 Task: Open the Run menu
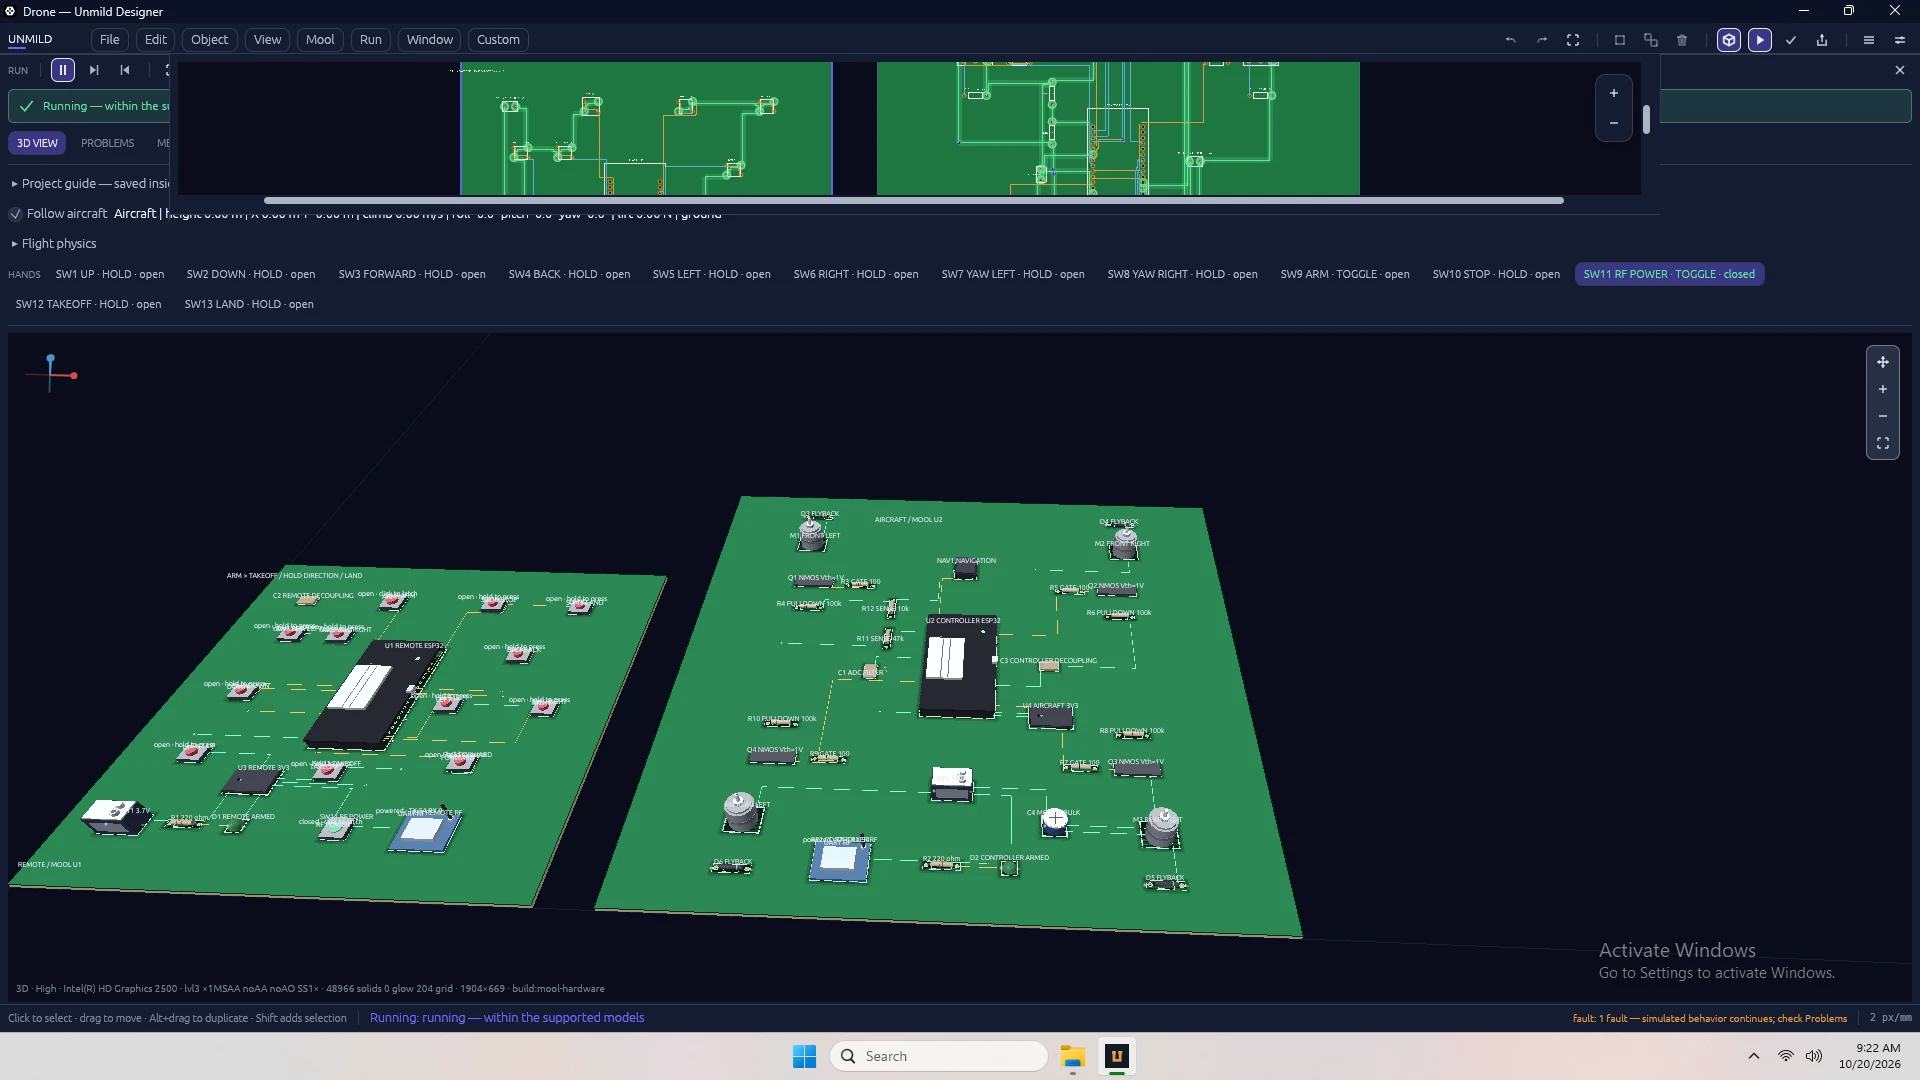[x=371, y=40]
